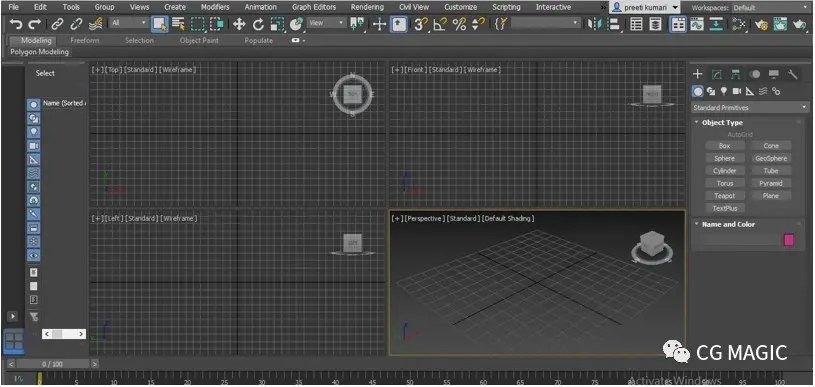Toggle display of geometry in Scene Explorer
Viewport: 815px width, 387px height.
click(34, 104)
